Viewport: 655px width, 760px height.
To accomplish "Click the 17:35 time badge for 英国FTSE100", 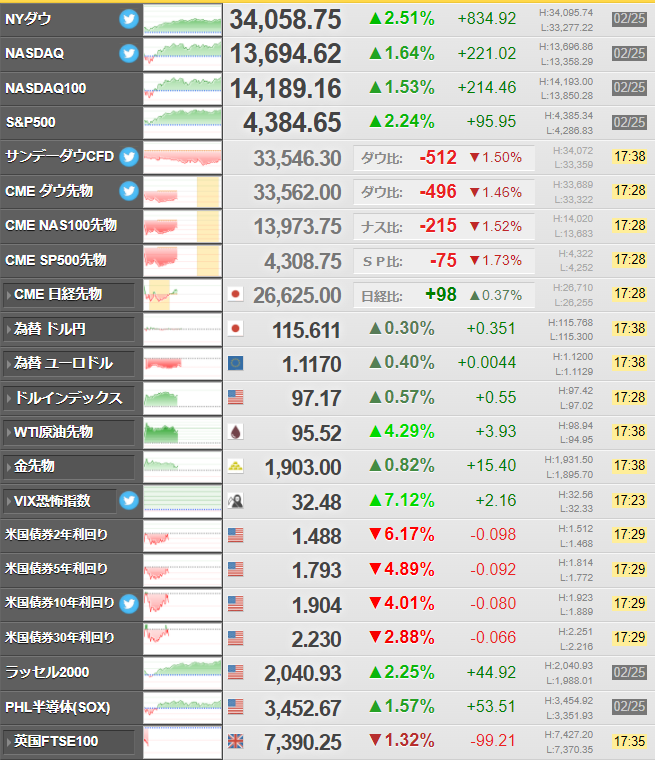I will (629, 741).
